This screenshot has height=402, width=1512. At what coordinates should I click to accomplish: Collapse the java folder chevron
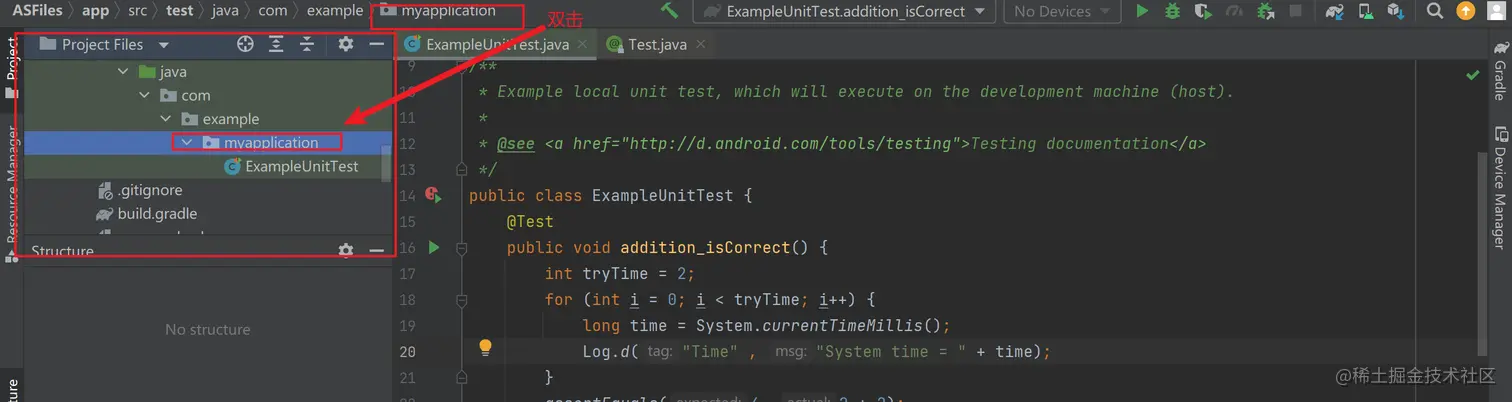coord(123,72)
